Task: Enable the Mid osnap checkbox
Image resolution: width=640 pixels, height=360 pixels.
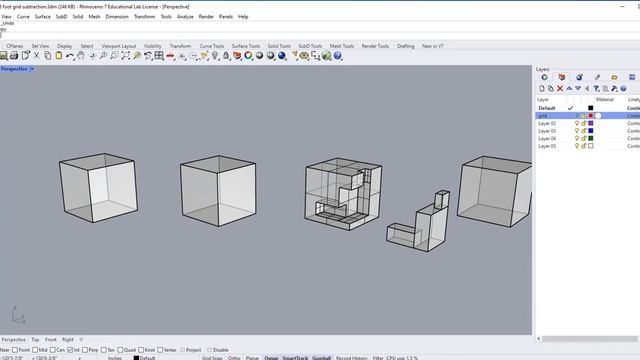Action: click(35, 350)
